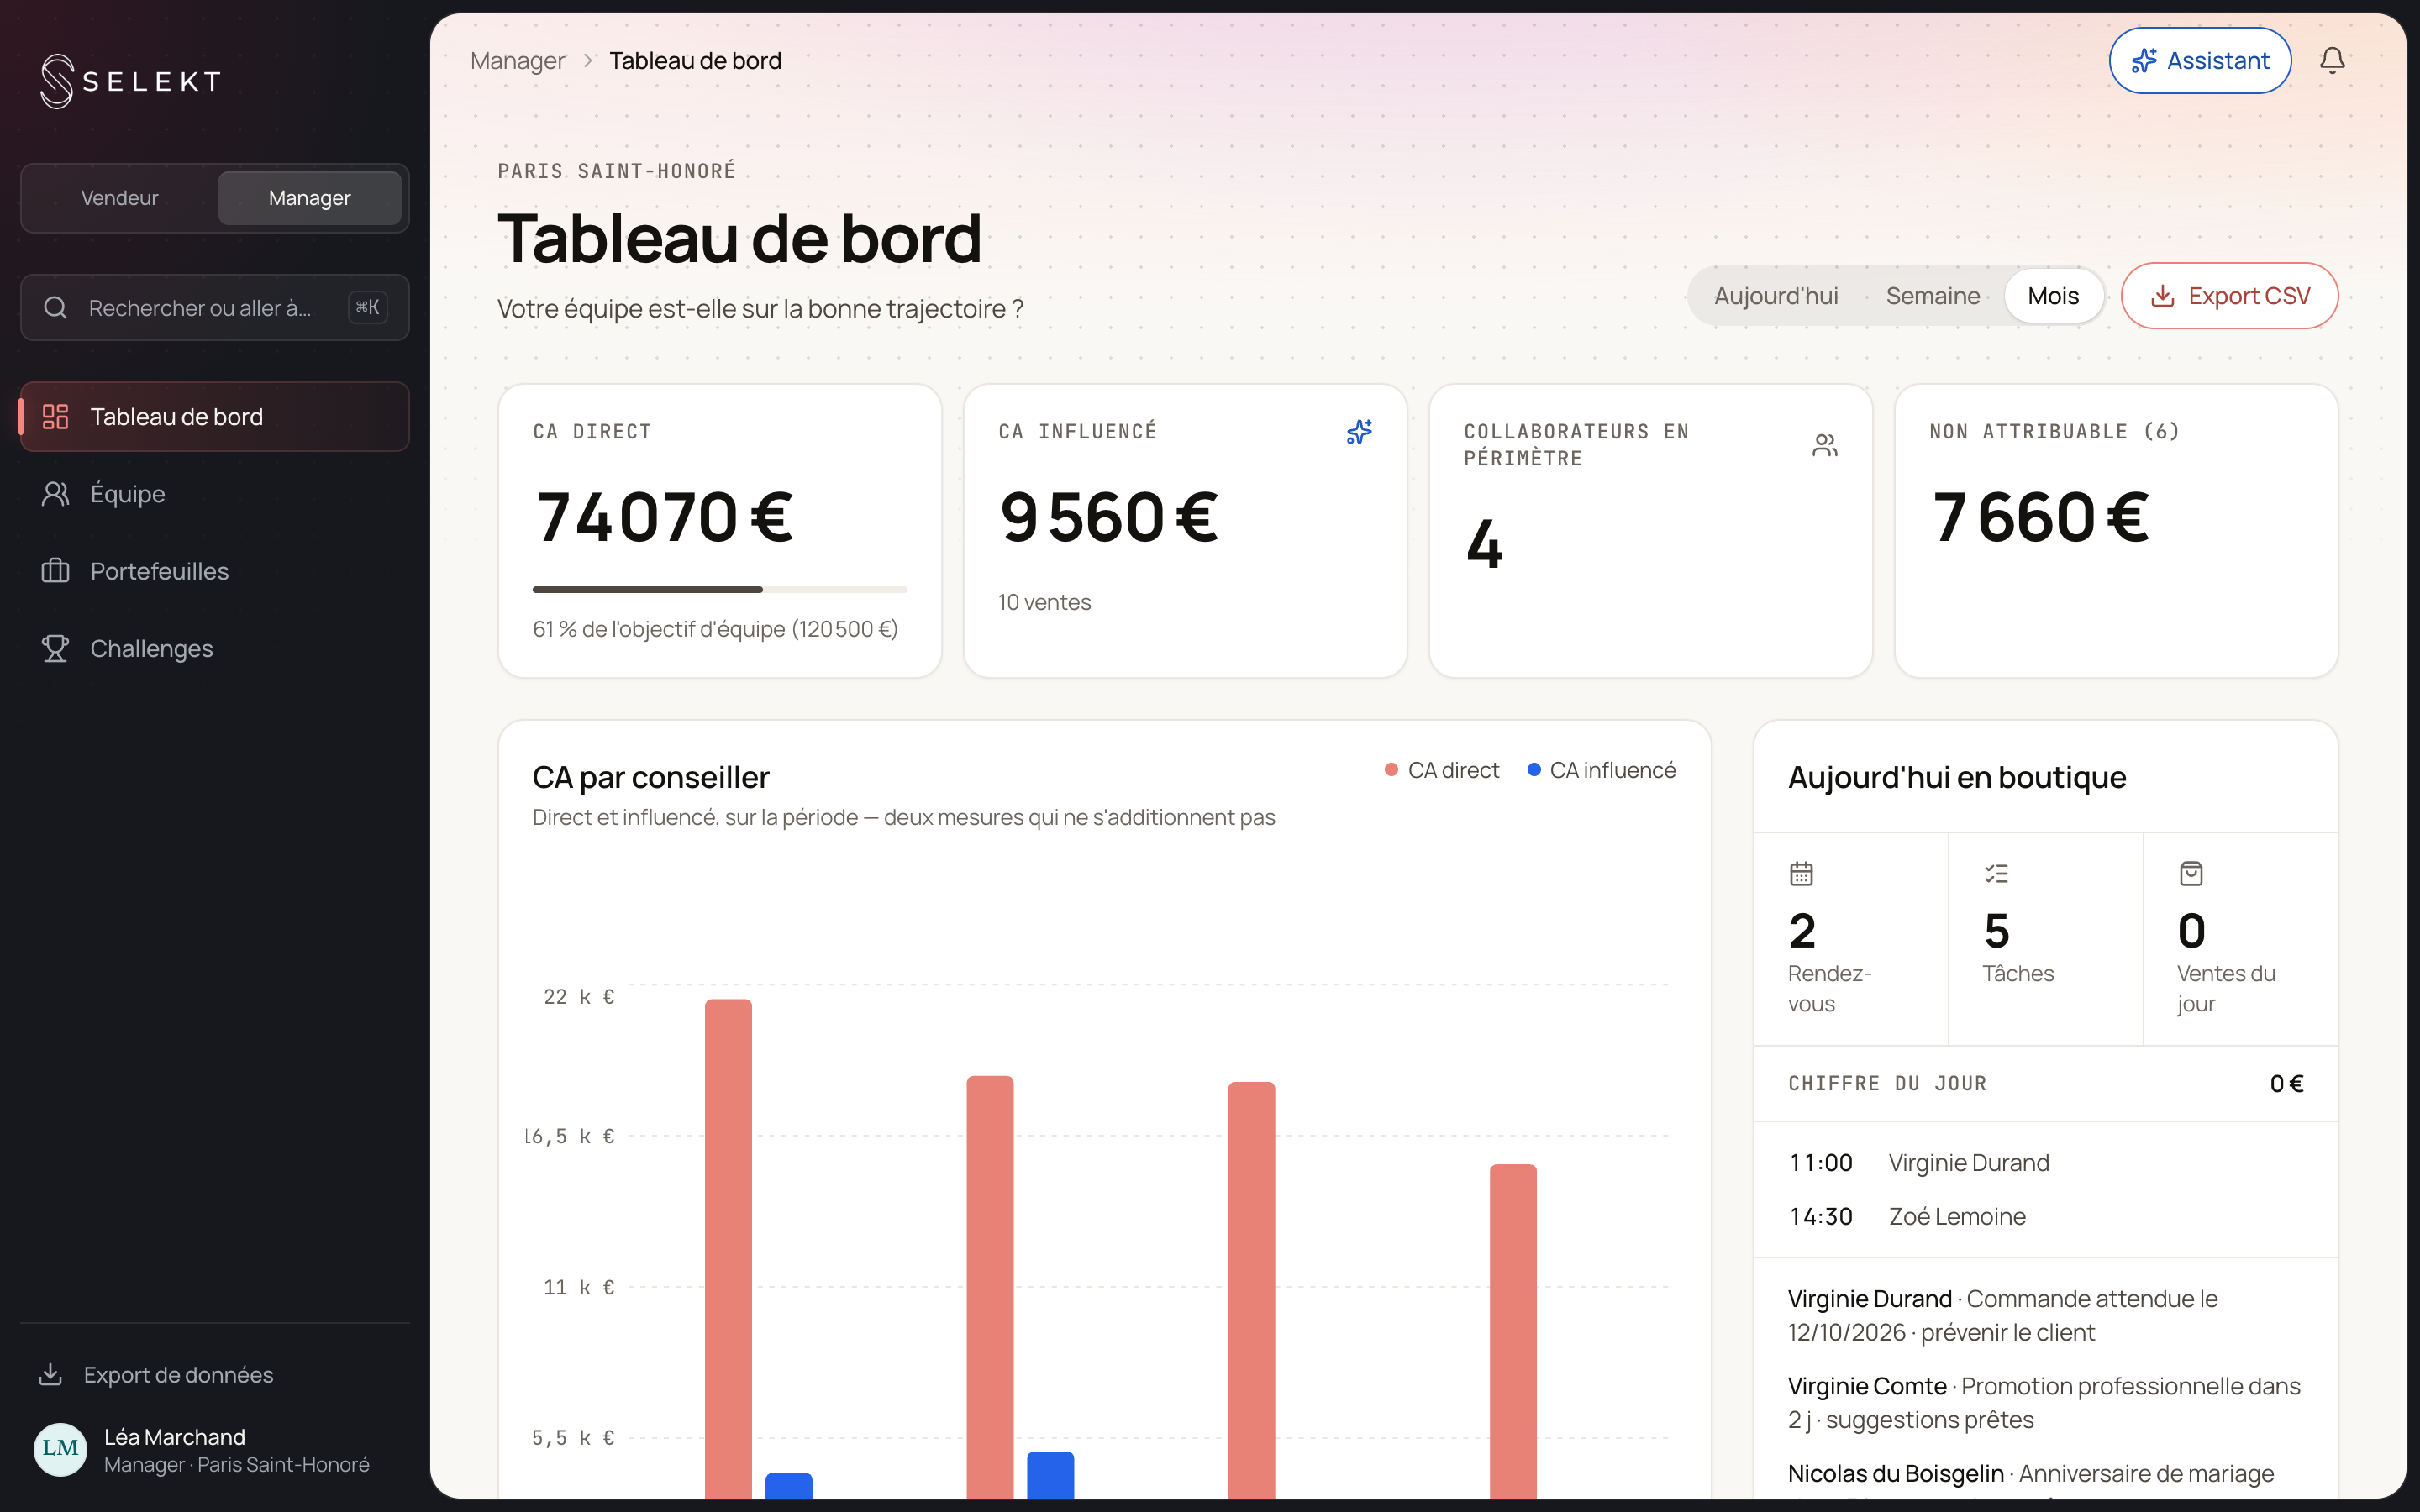Select the Semaine period

coord(1932,296)
